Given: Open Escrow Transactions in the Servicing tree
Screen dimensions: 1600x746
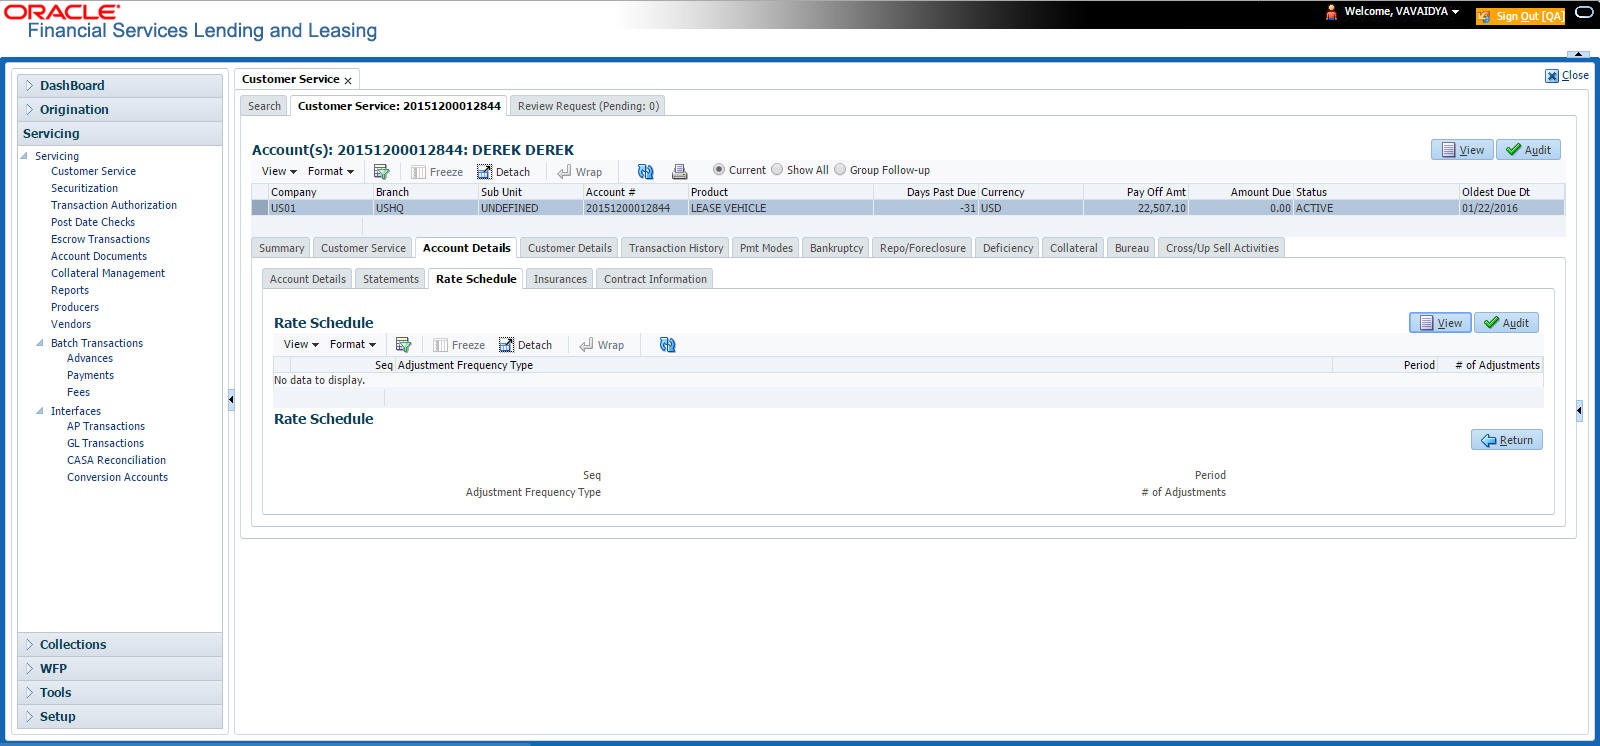Looking at the screenshot, I should (100, 239).
